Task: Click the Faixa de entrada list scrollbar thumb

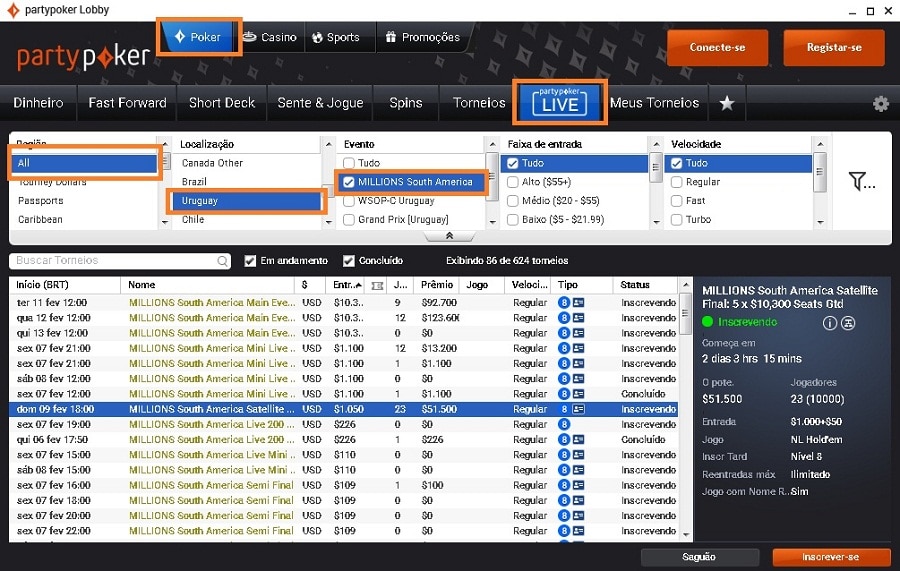Action: coord(656,167)
